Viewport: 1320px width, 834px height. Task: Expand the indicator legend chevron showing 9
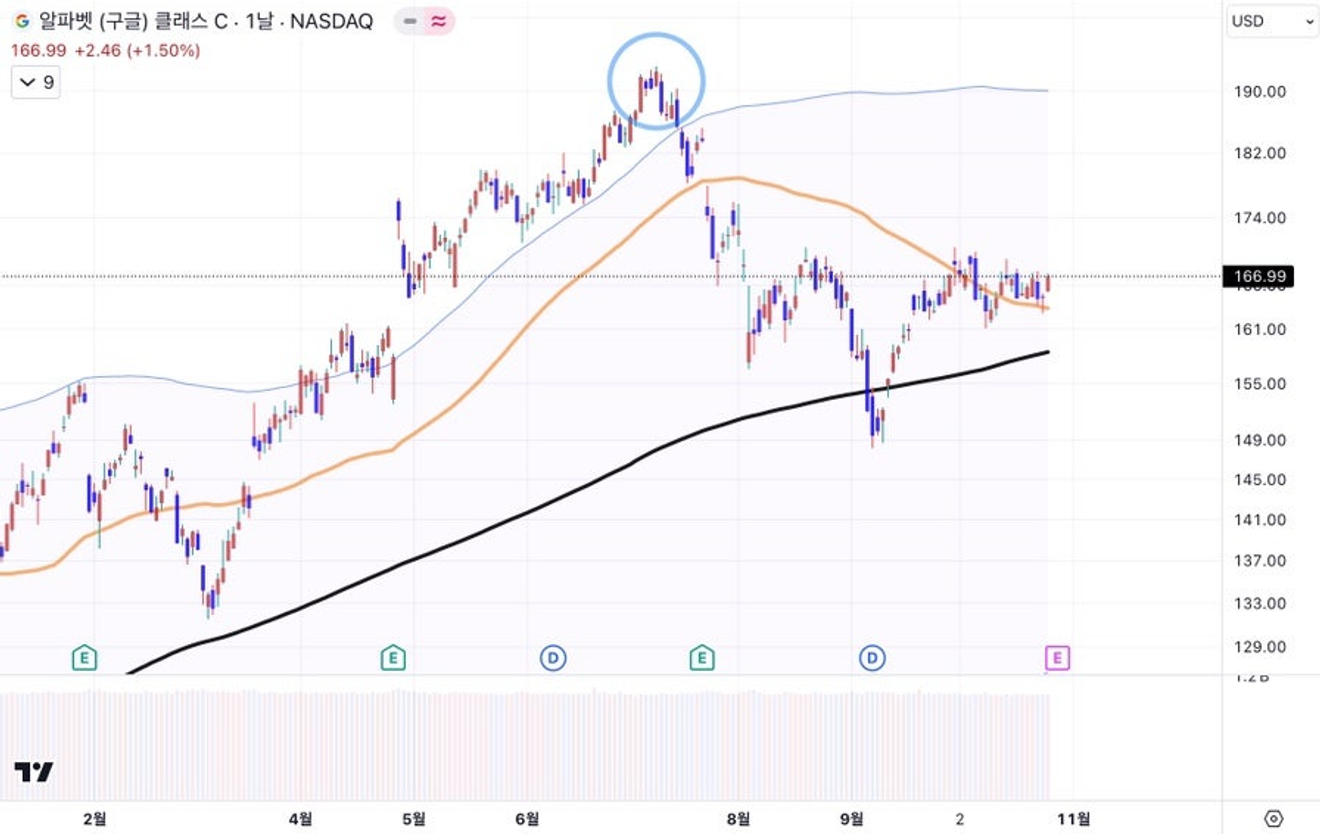(35, 82)
